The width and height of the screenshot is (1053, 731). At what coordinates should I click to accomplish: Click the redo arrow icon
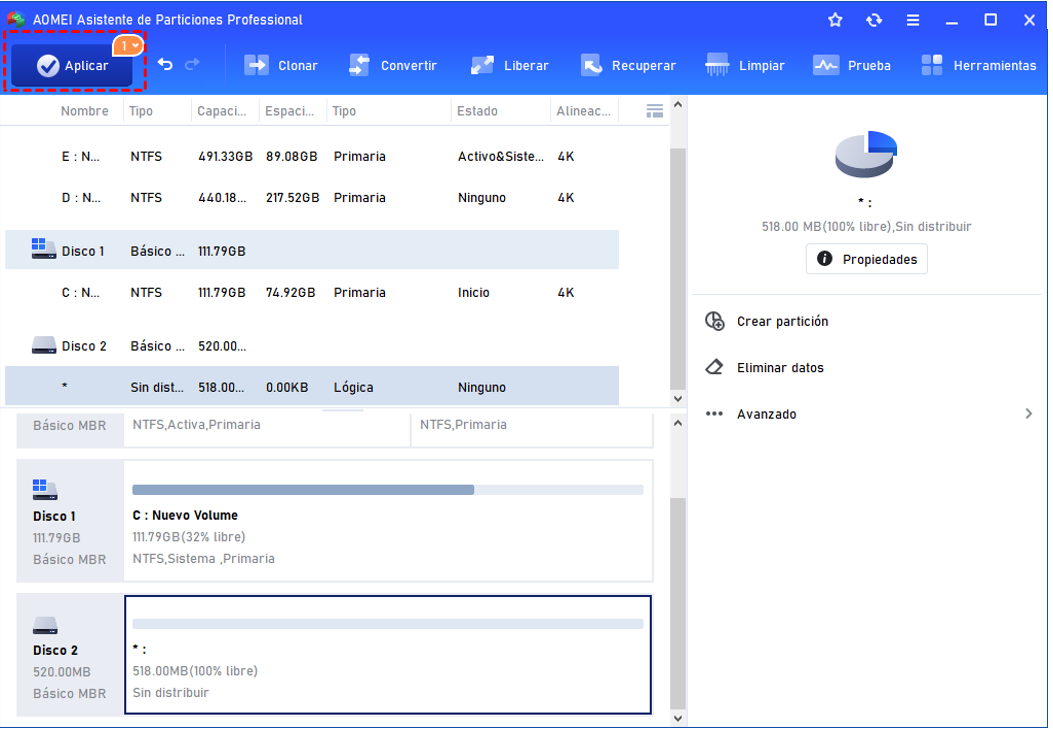point(193,64)
